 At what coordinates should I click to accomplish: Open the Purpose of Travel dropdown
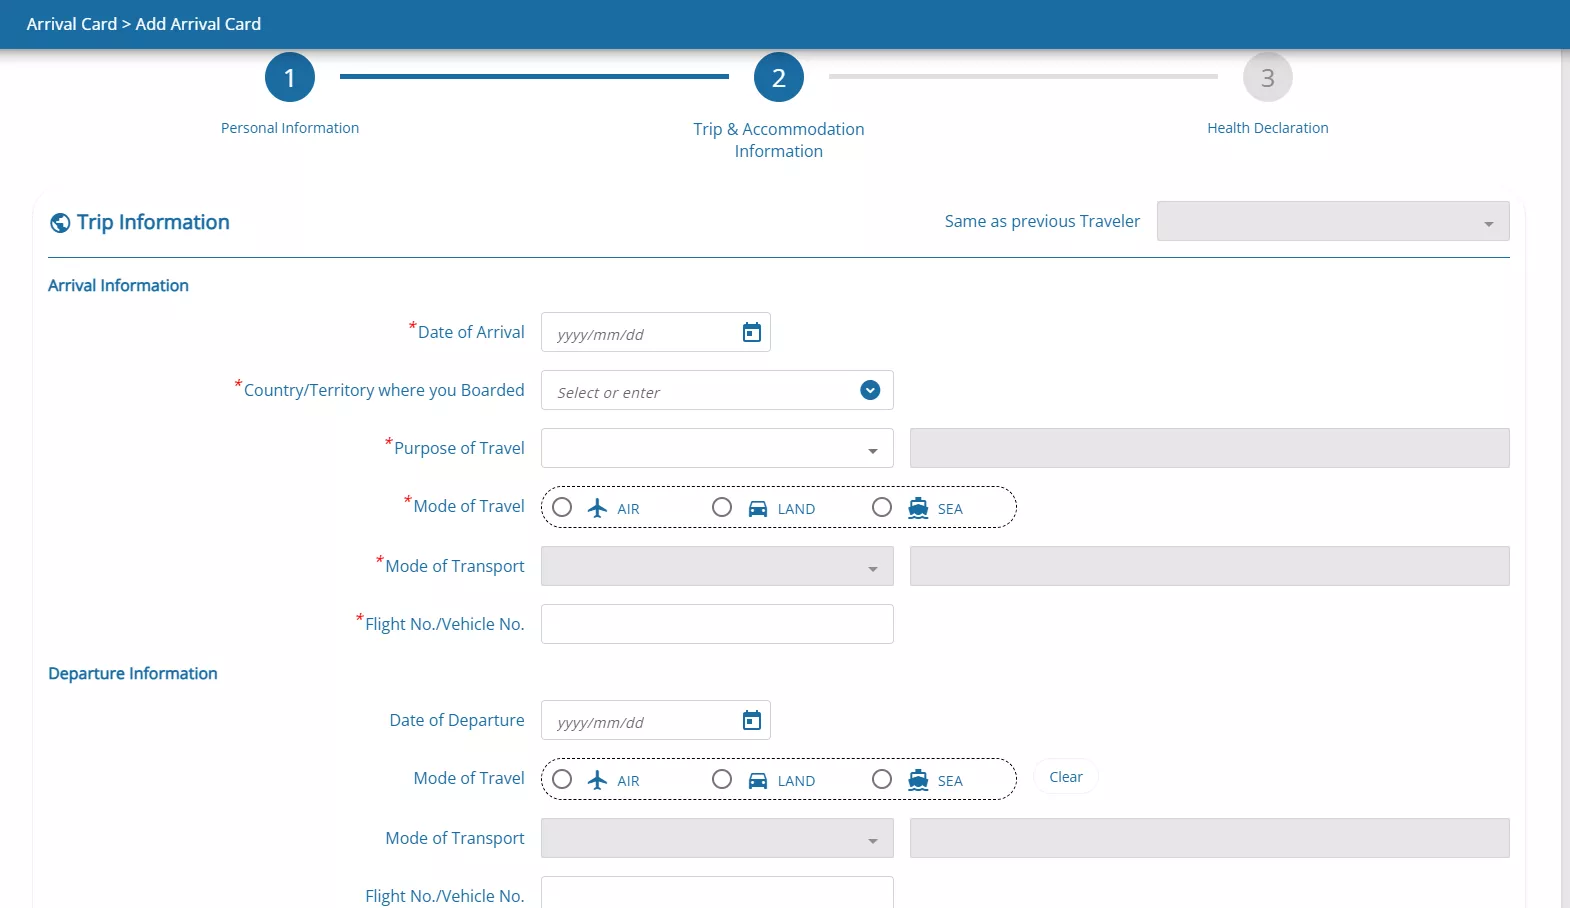coord(716,449)
